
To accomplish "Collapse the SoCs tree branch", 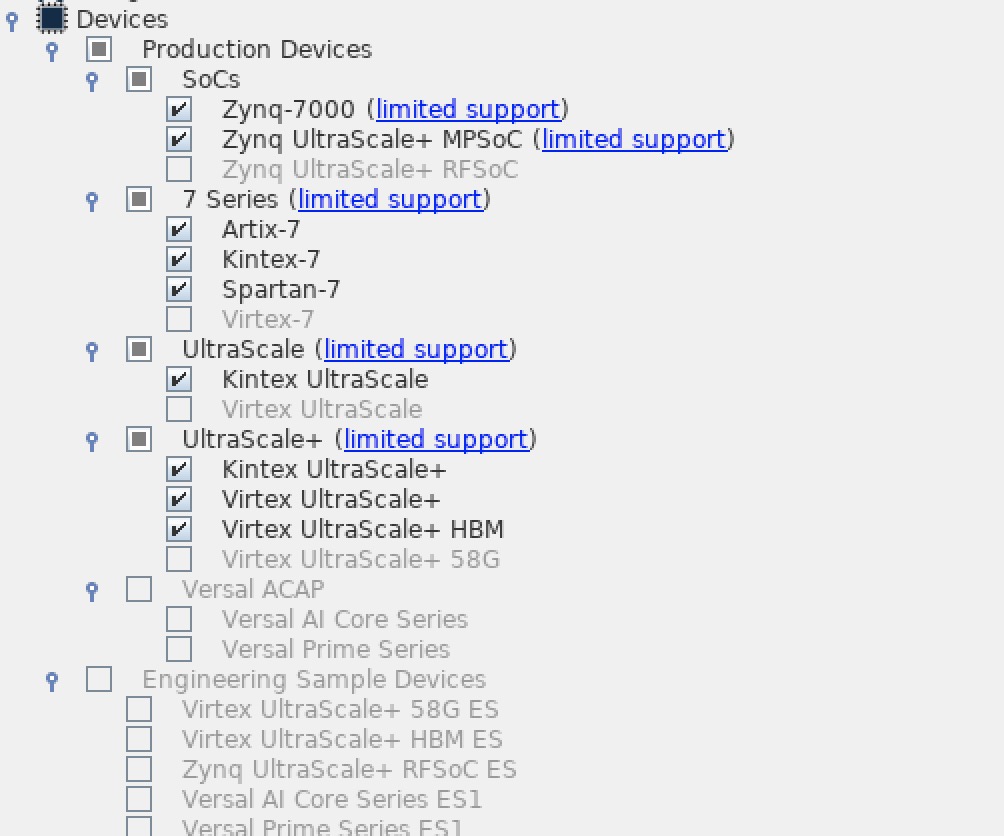I will coord(91,80).
